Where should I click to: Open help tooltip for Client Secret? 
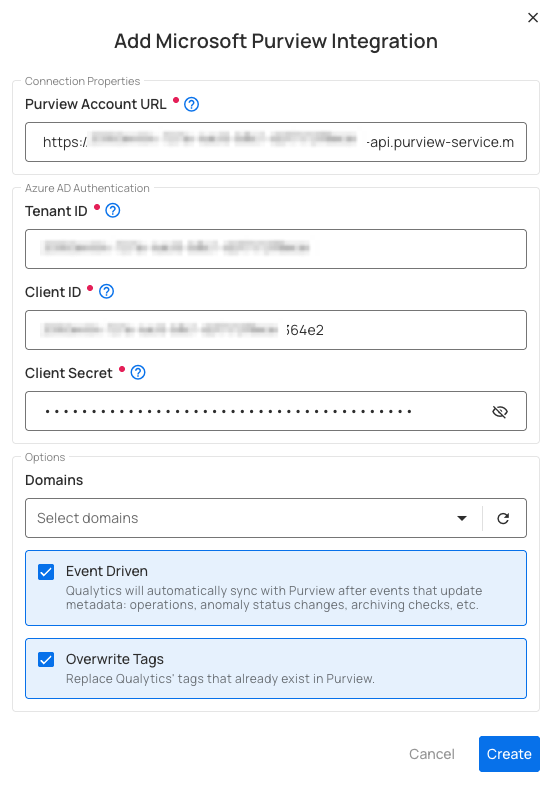138,373
